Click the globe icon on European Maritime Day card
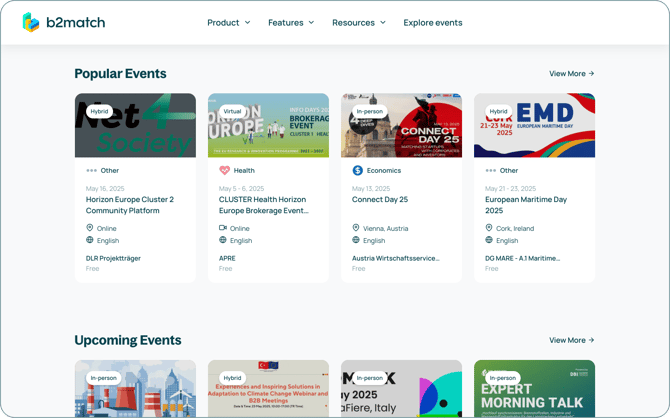This screenshot has width=670, height=418. coord(489,240)
